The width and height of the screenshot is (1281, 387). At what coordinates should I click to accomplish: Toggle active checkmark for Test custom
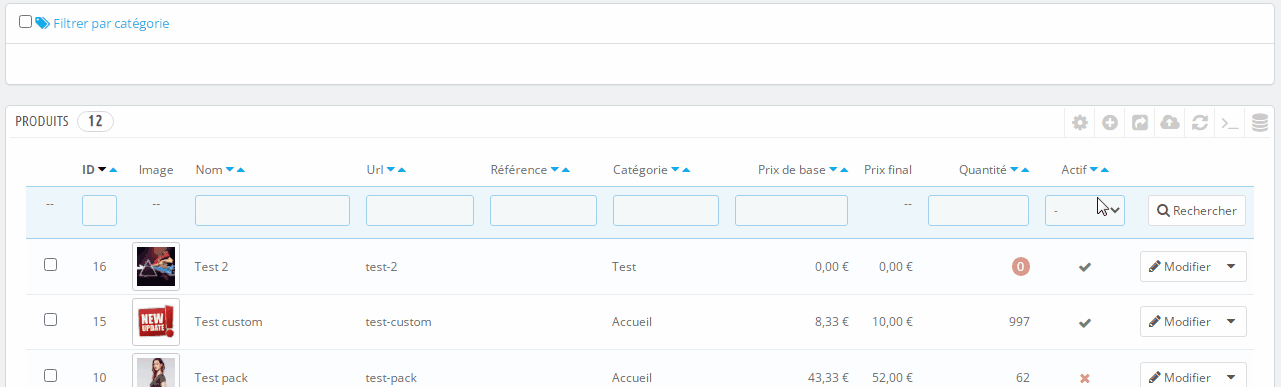click(1085, 323)
